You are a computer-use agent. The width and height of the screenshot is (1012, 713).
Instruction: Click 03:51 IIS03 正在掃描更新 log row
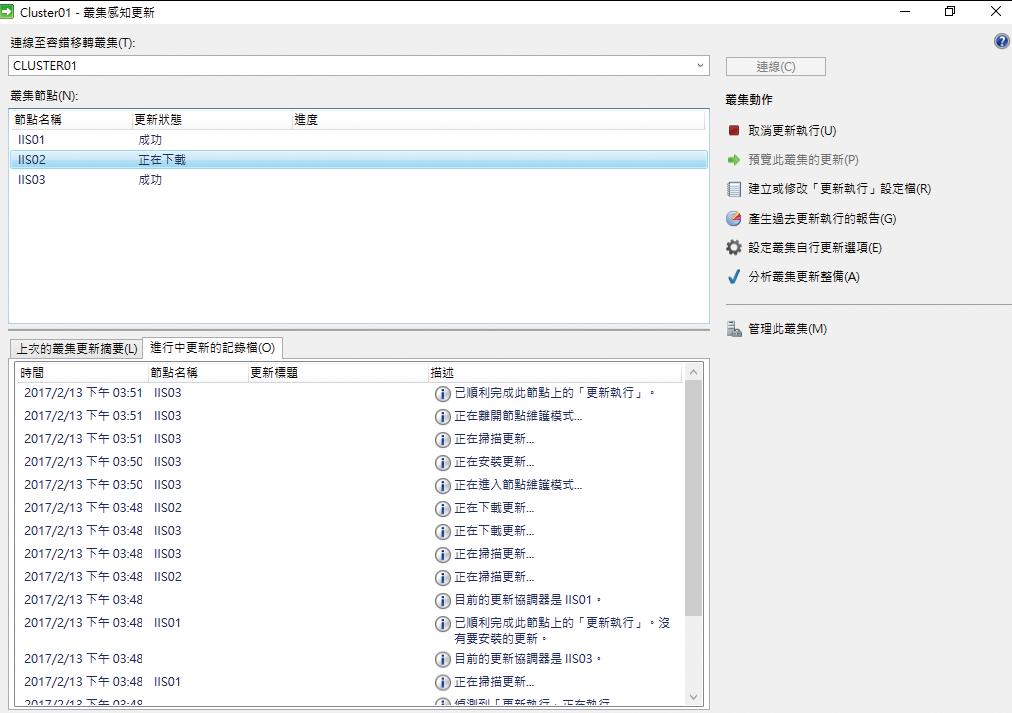tap(349, 439)
